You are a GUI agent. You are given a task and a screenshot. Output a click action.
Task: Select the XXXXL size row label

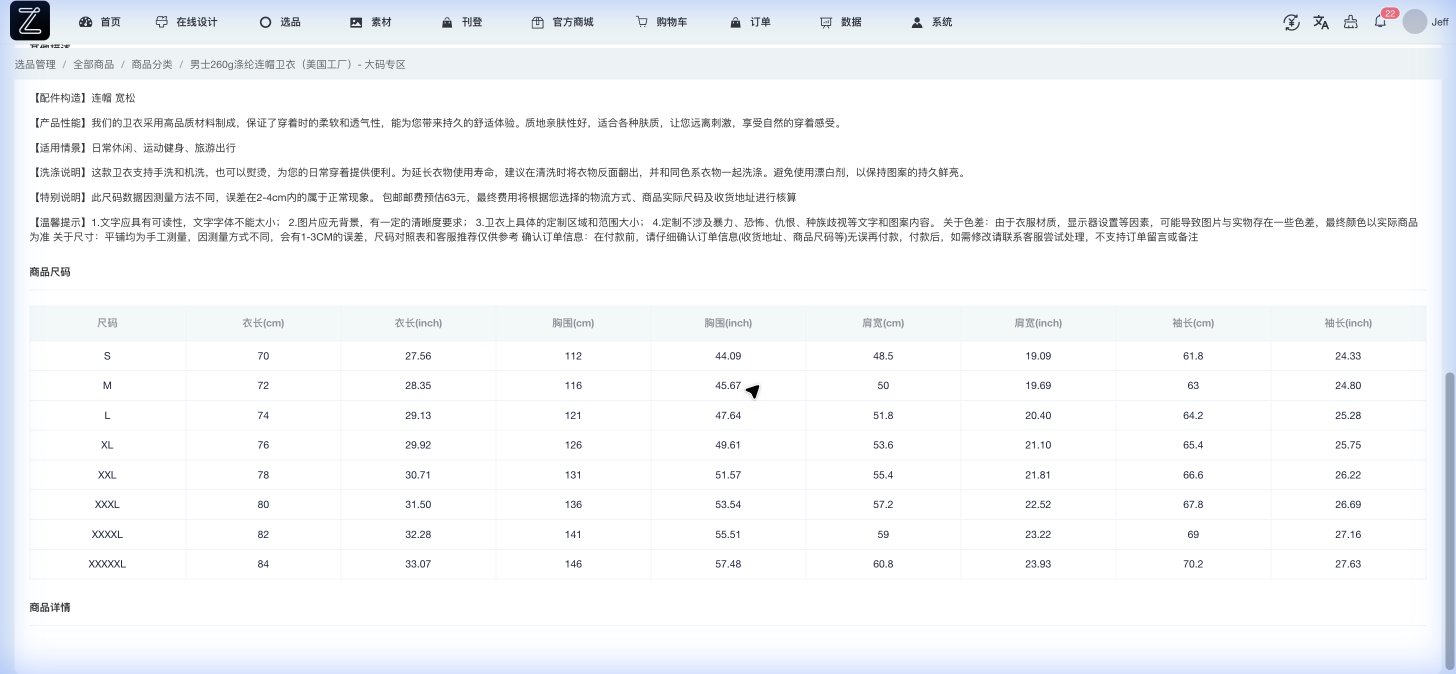point(107,535)
